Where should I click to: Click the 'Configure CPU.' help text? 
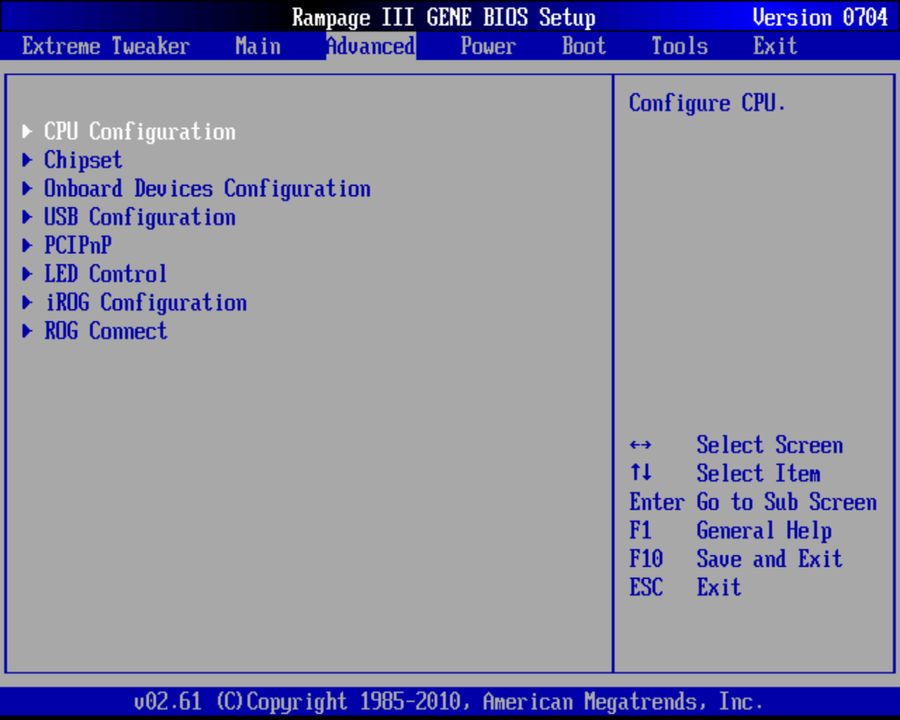pyautogui.click(x=707, y=103)
